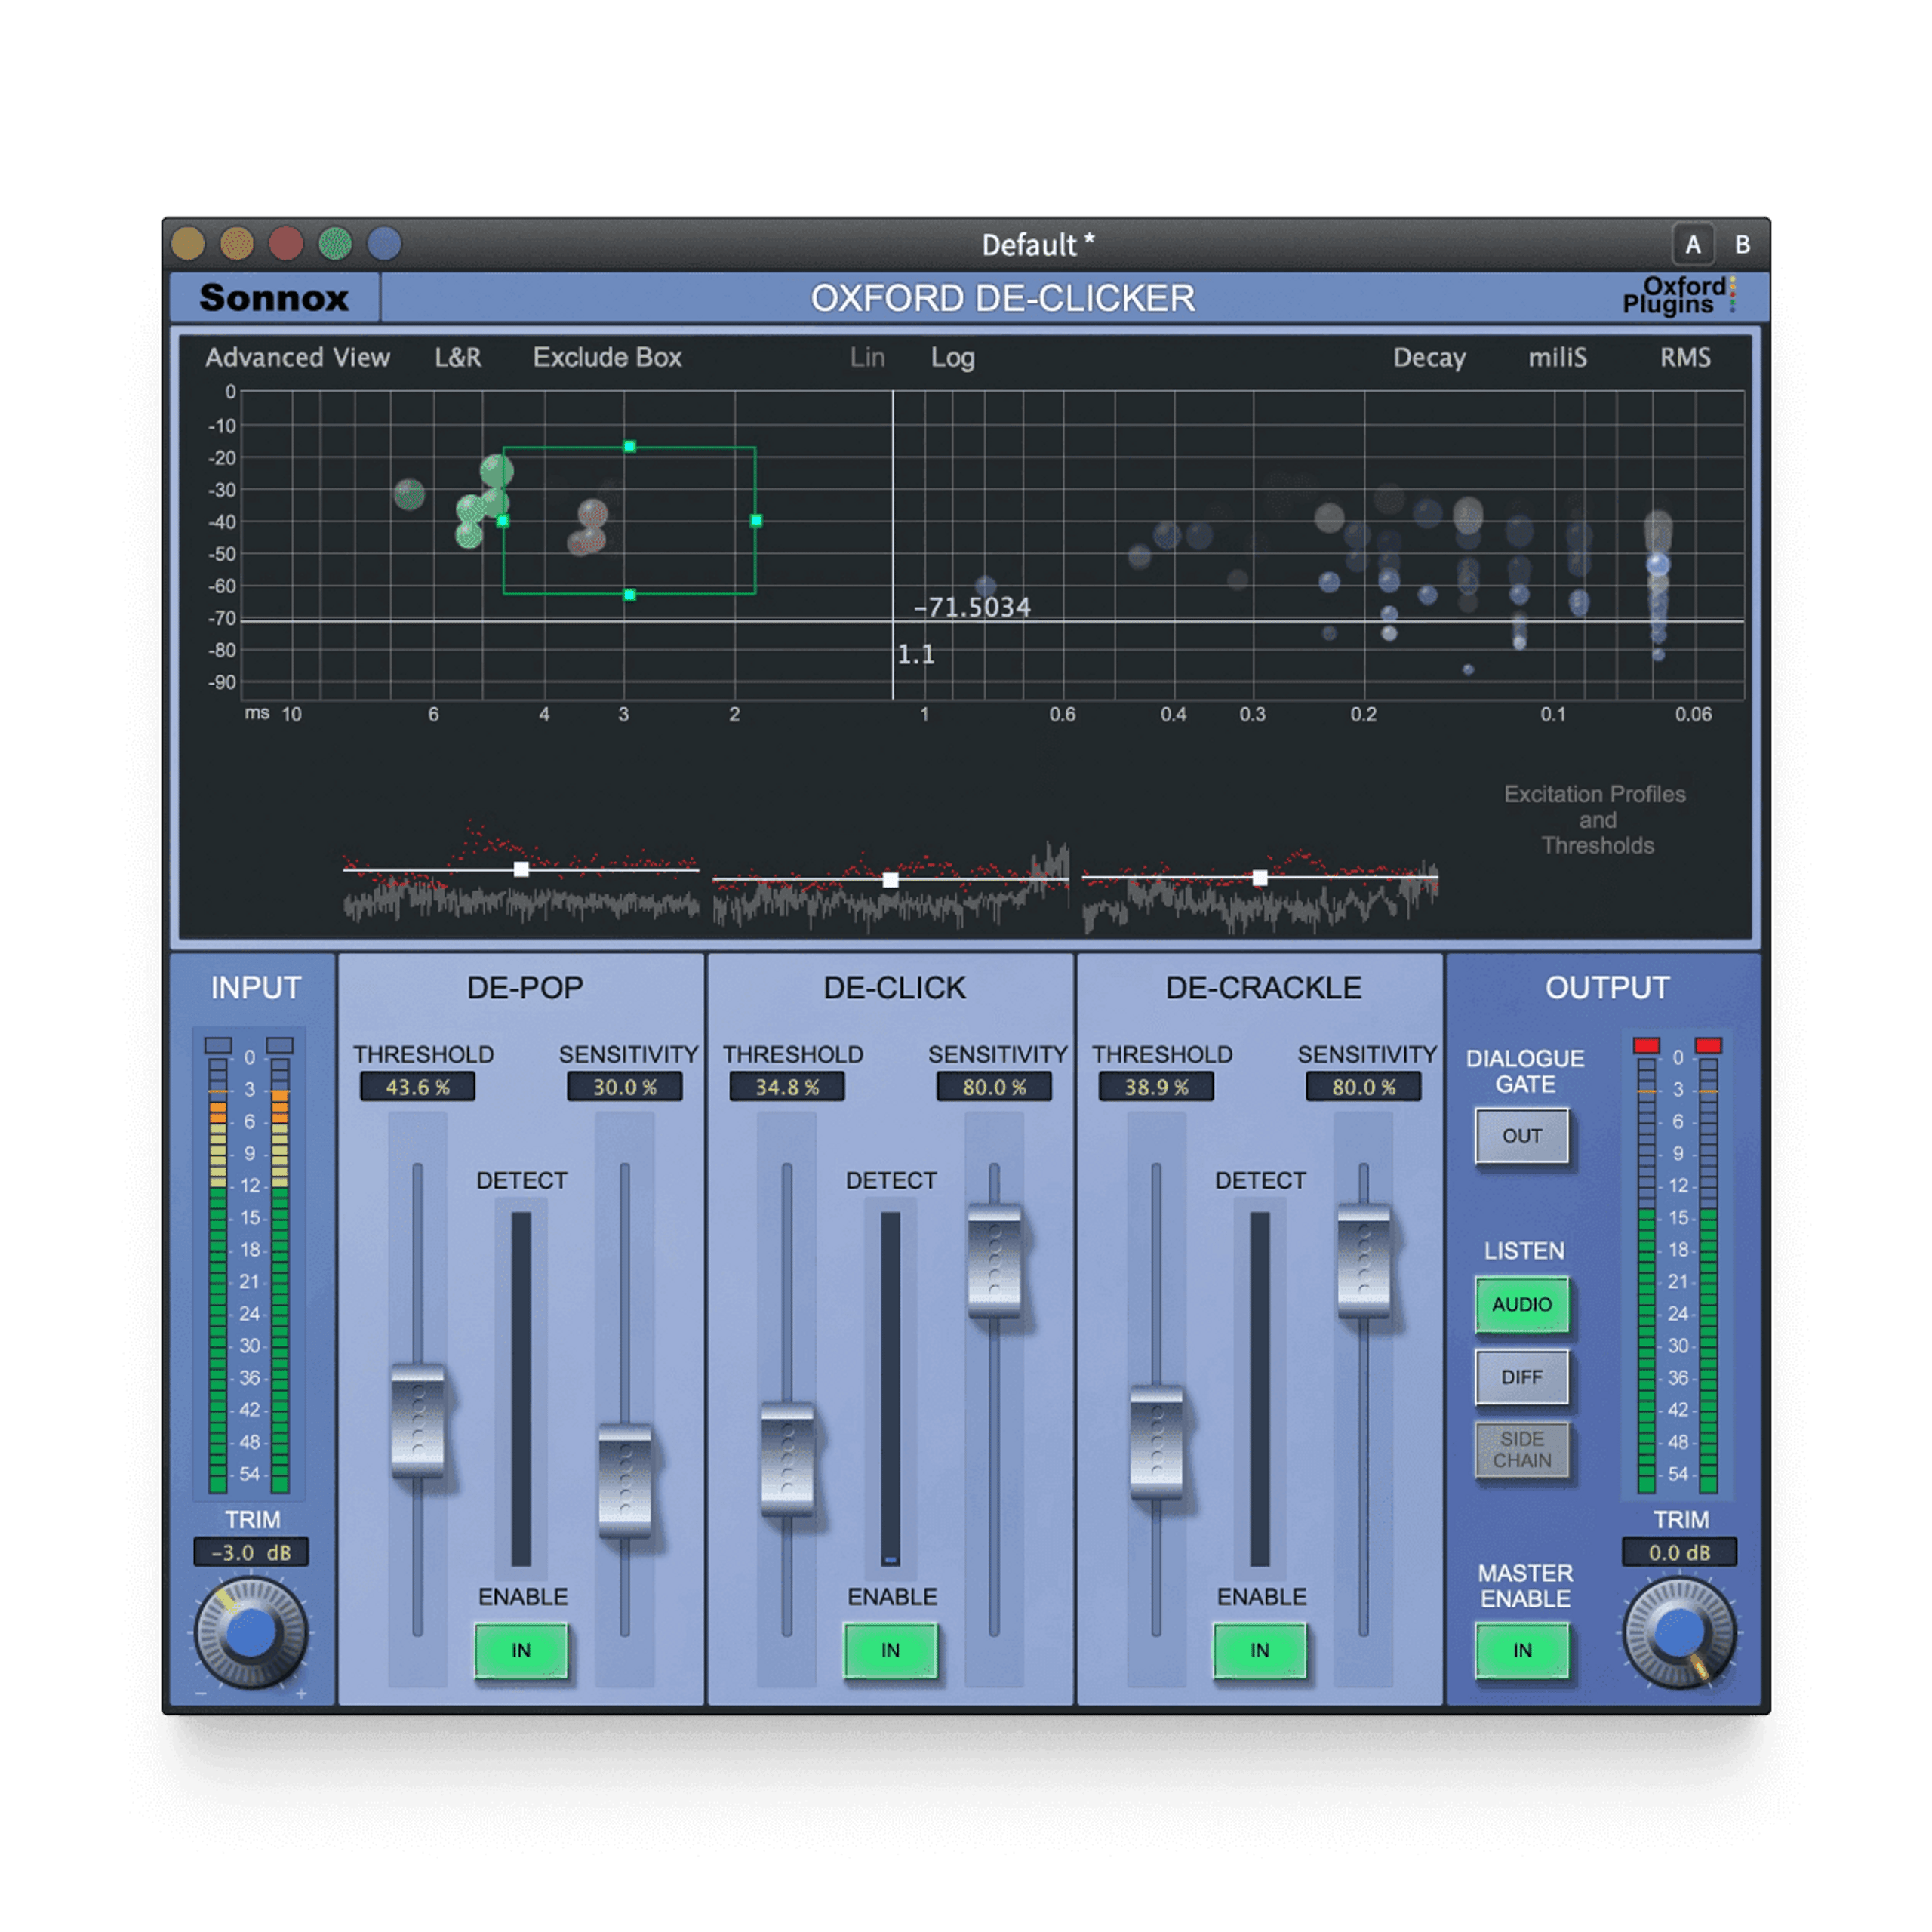Select the DIFF listen mode
Screen dimensions: 1932x1932
tap(1522, 1377)
